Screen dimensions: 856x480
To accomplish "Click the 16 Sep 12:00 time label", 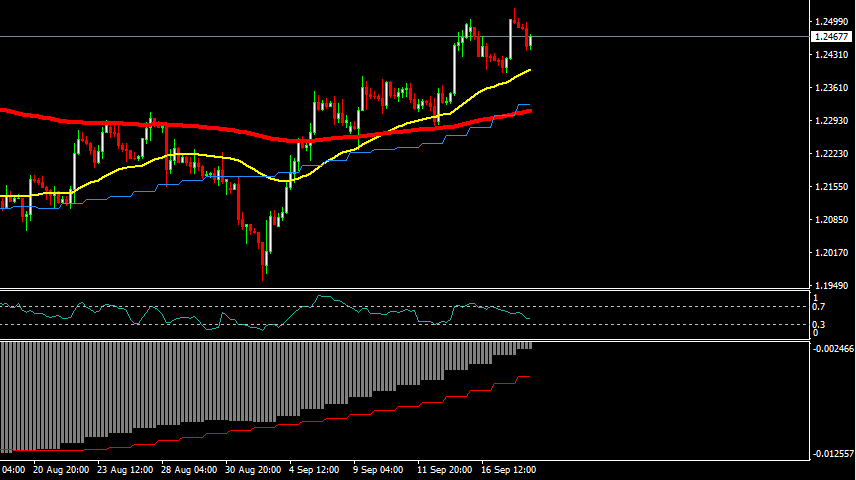I will click(x=508, y=470).
